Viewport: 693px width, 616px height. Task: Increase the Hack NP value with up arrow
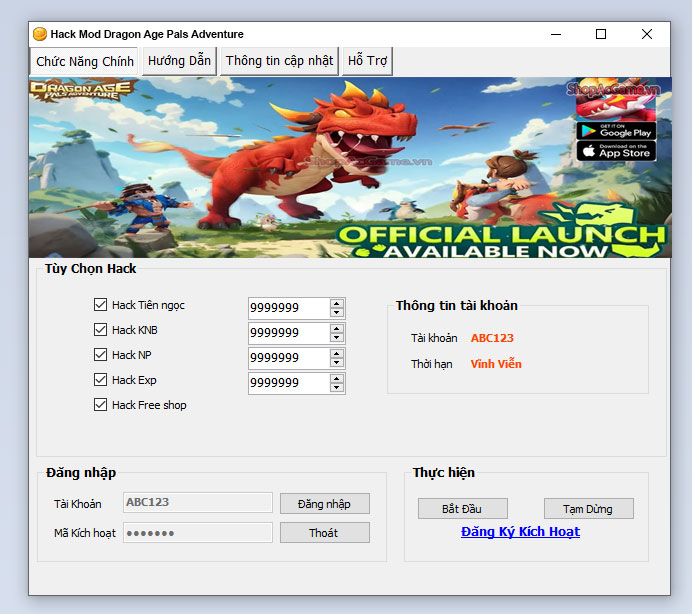coord(336,354)
